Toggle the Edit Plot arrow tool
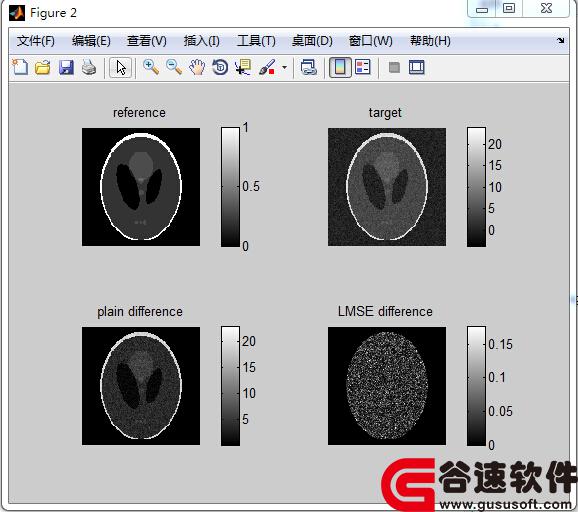The image size is (578, 512). pos(121,68)
